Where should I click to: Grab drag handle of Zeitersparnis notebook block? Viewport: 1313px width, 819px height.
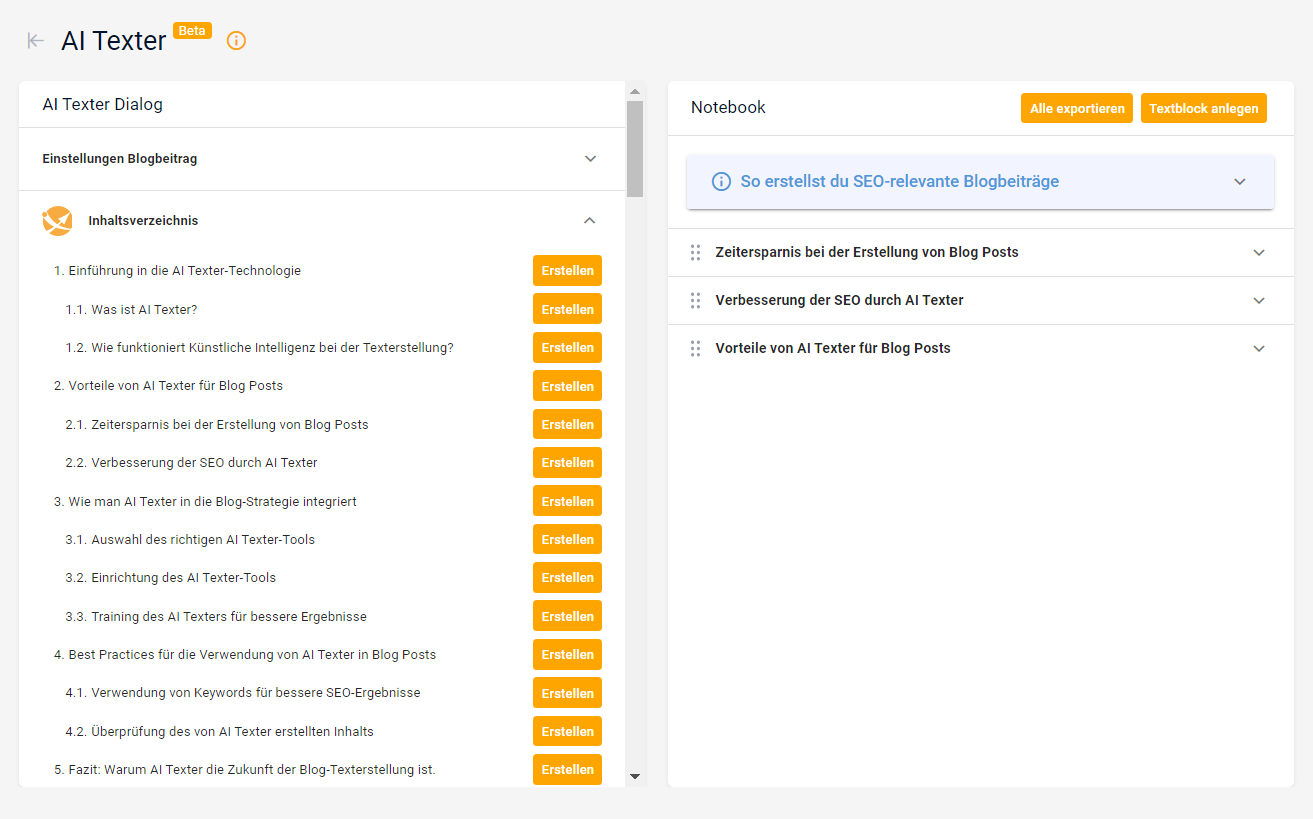(695, 253)
